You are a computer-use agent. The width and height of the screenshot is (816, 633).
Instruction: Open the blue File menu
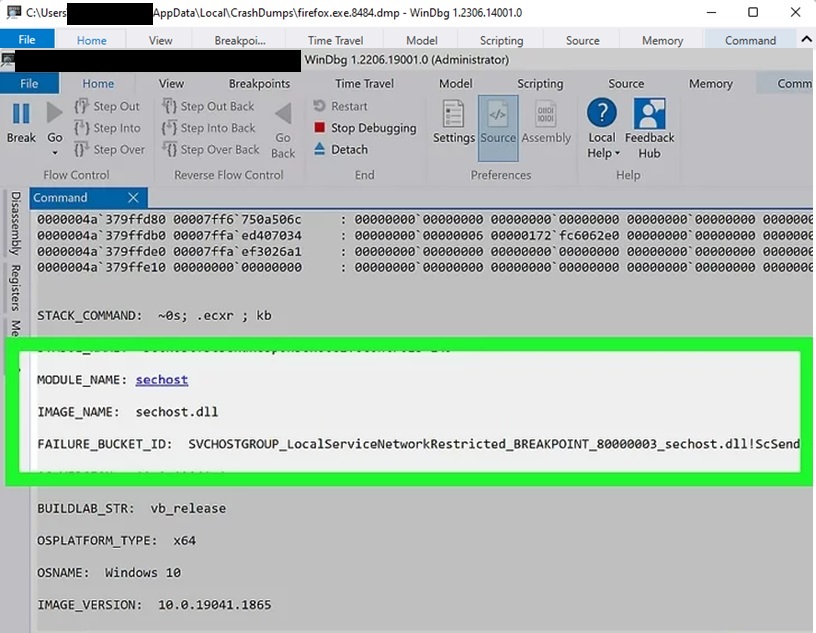point(30,84)
